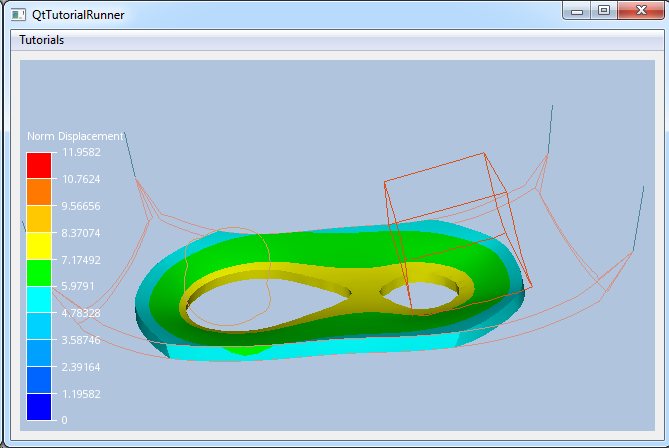Minimize the QtTutorialRunner window
The width and height of the screenshot is (669, 448).
tap(575, 10)
